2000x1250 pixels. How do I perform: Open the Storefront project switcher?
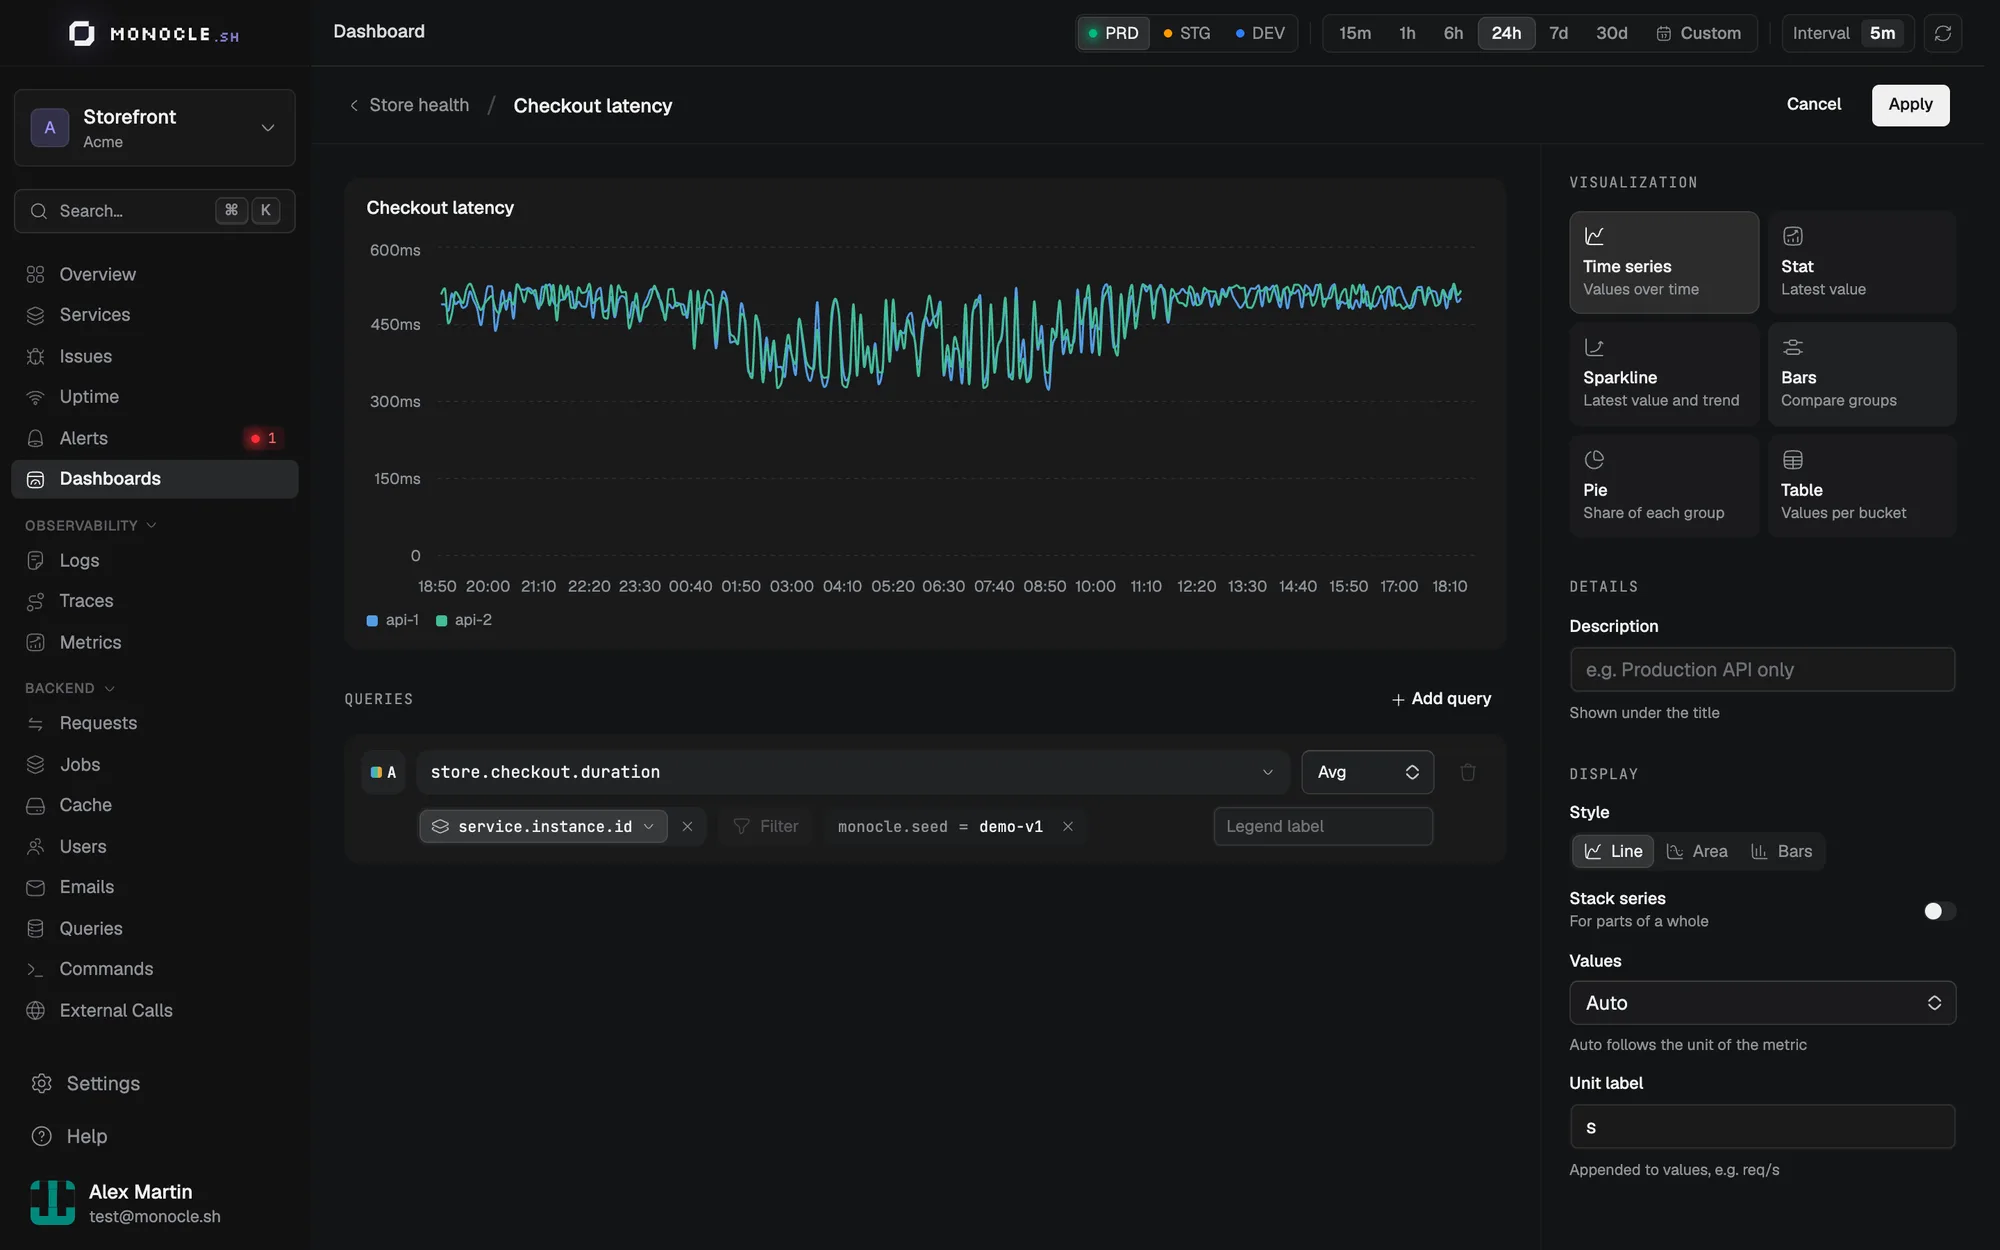click(155, 128)
